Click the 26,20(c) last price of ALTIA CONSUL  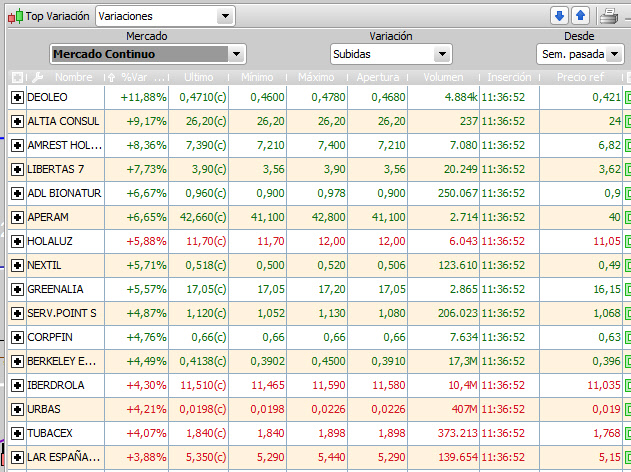click(206, 122)
